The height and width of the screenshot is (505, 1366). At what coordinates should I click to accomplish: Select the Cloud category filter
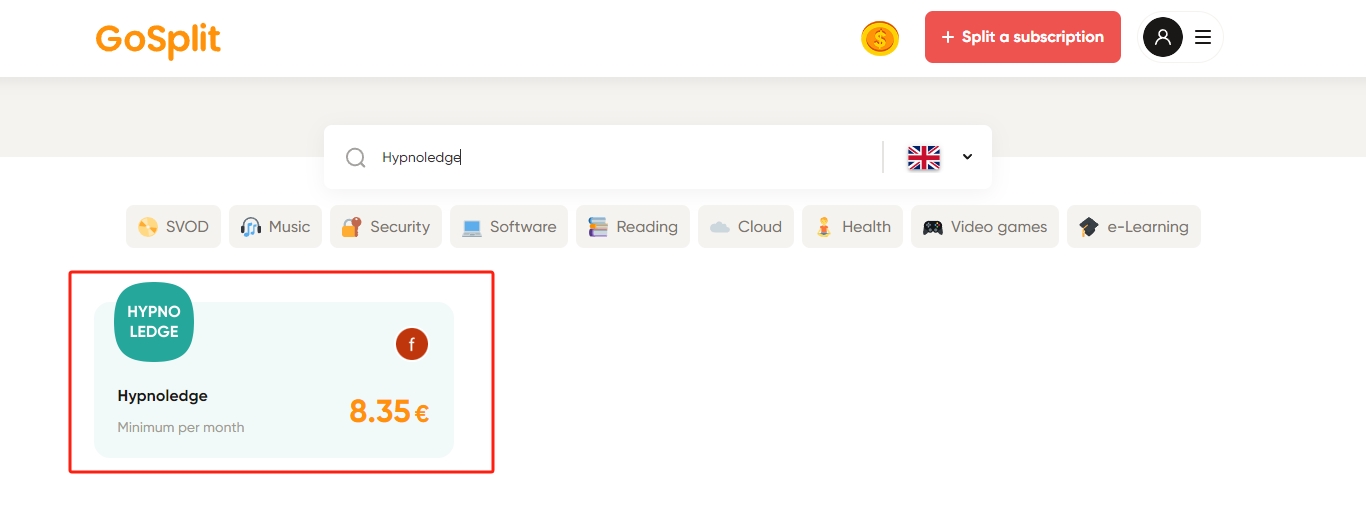tap(746, 227)
